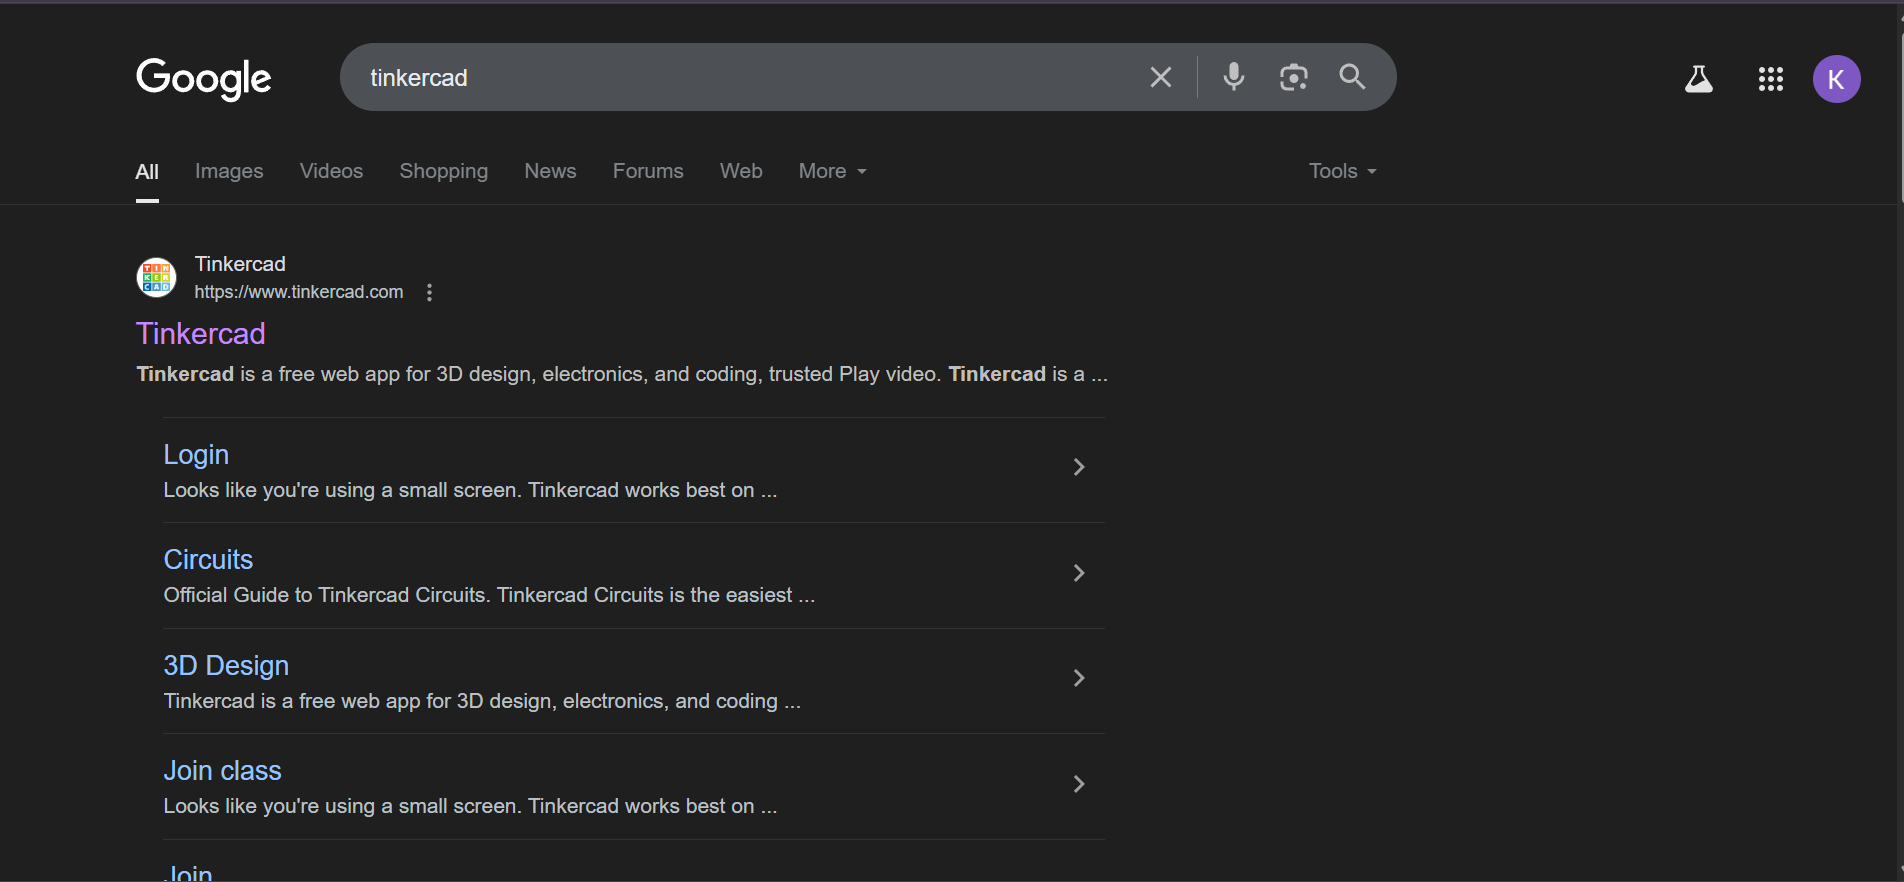Click the "Official Guide to Tinkercad Circuits" snippet
Viewport: 1904px width, 882px height.
click(x=489, y=595)
